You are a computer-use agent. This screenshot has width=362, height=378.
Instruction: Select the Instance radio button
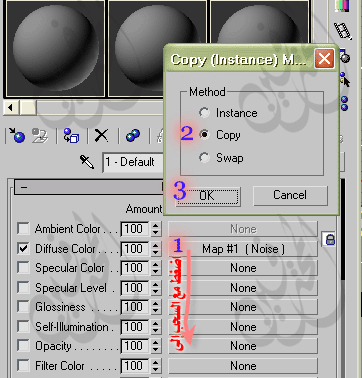(204, 113)
